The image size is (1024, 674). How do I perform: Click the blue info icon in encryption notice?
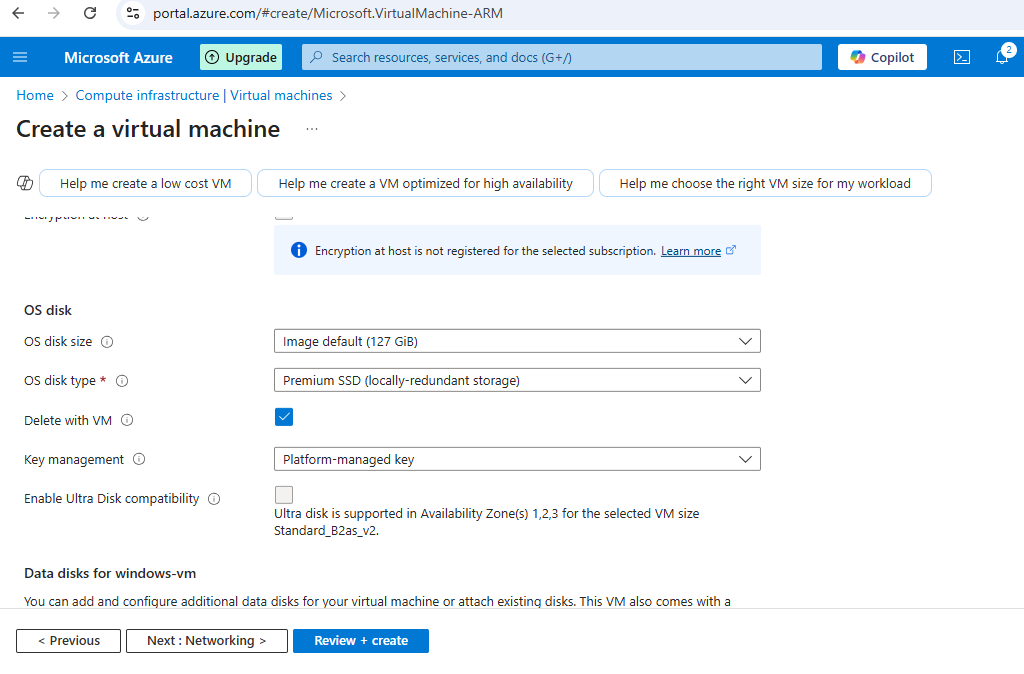pos(298,250)
